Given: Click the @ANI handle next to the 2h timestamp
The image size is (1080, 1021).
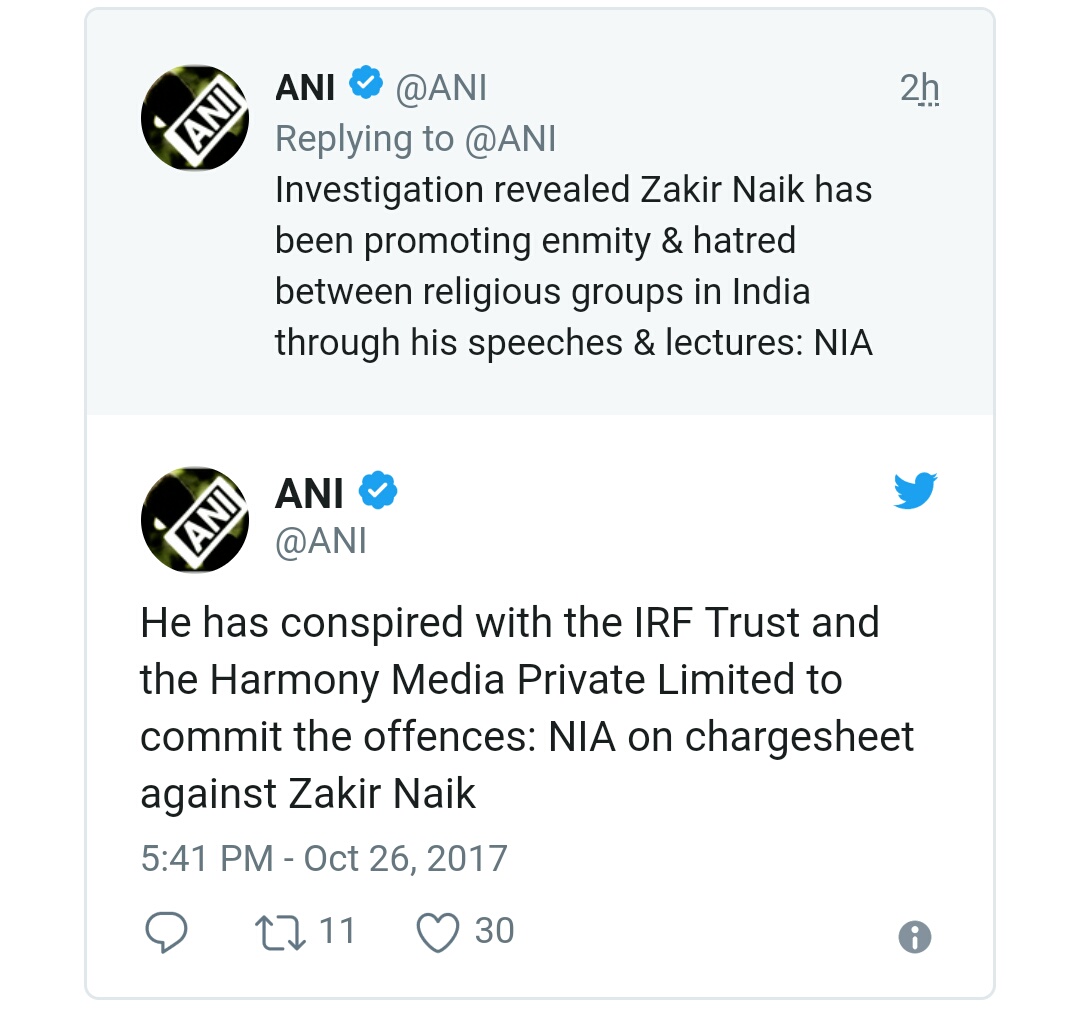Looking at the screenshot, I should pyautogui.click(x=441, y=88).
